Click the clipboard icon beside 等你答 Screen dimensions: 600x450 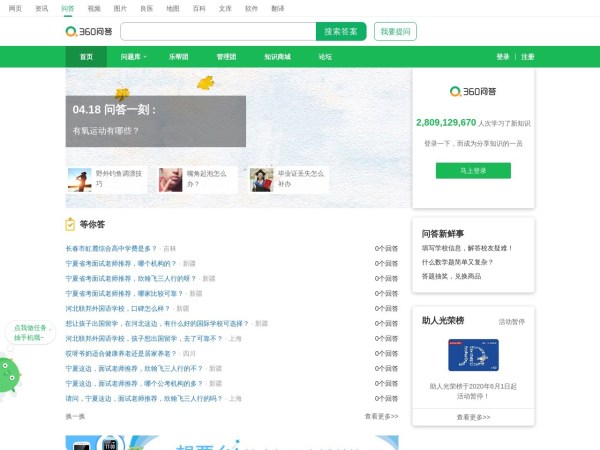click(x=70, y=224)
